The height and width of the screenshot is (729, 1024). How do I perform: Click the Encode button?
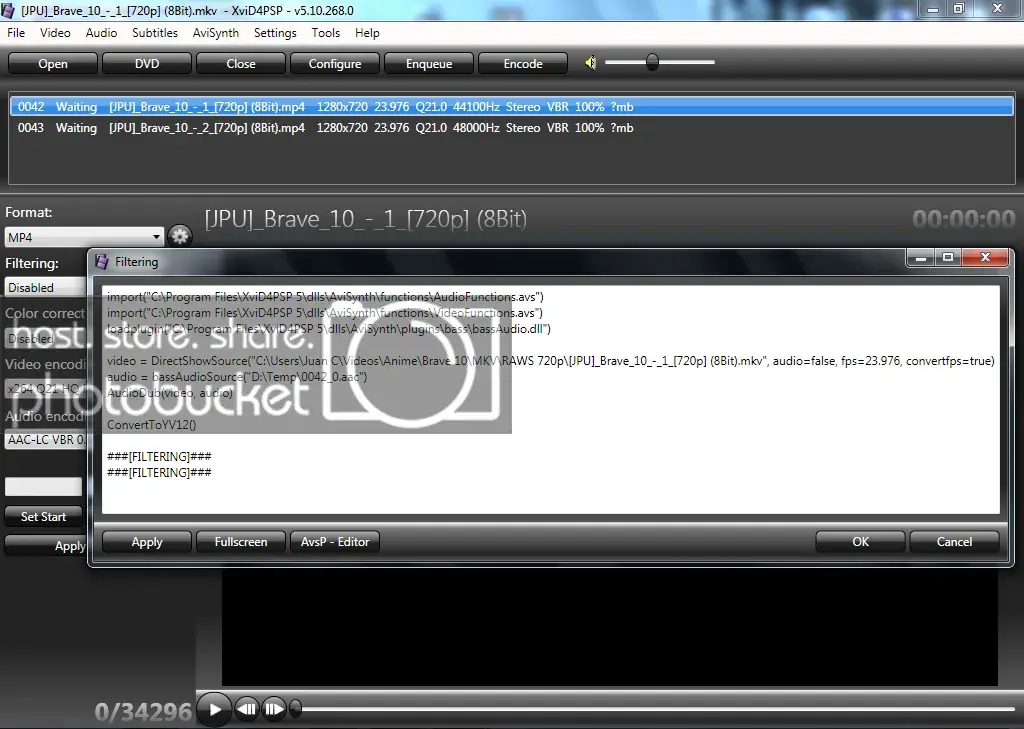(522, 63)
